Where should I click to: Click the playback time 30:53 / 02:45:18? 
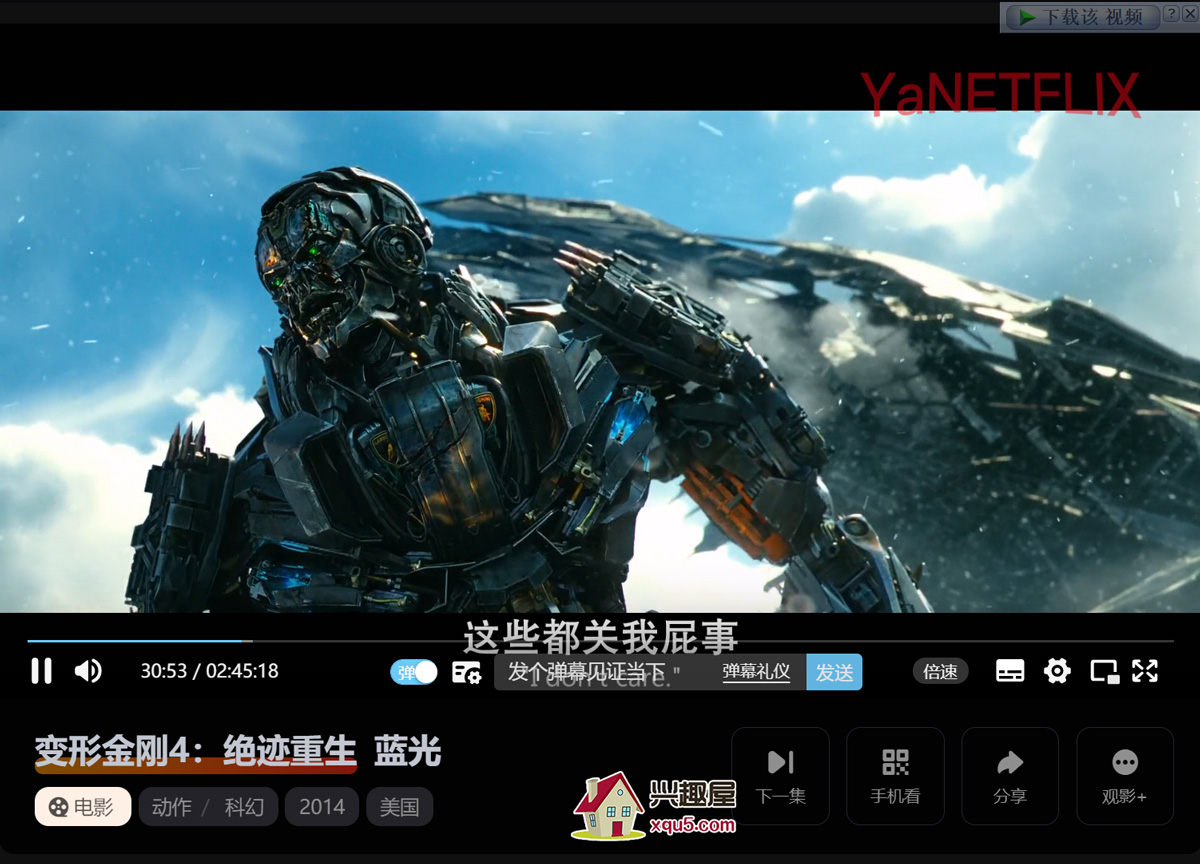click(209, 671)
